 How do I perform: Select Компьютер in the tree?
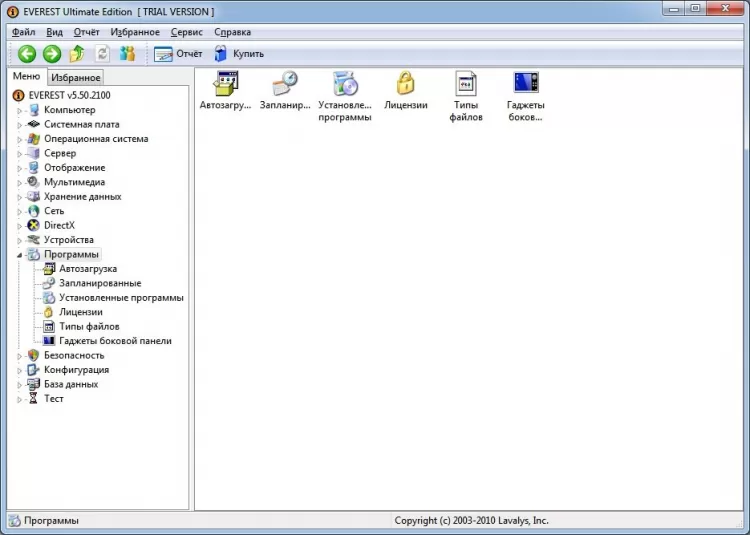[x=70, y=109]
